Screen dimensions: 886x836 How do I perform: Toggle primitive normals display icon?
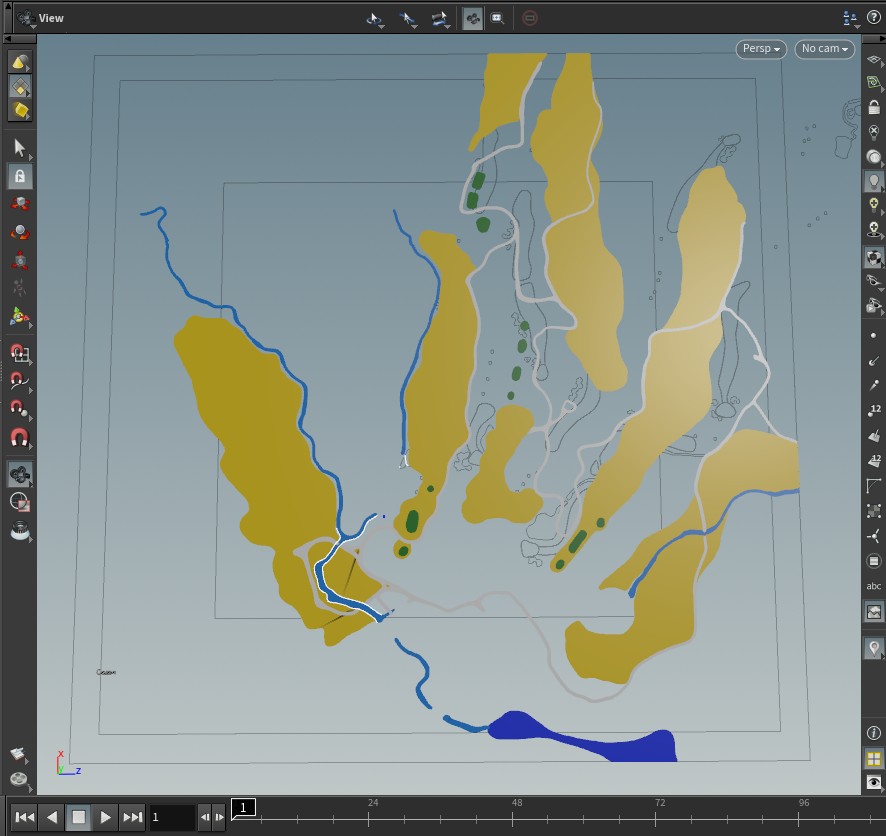[874, 436]
